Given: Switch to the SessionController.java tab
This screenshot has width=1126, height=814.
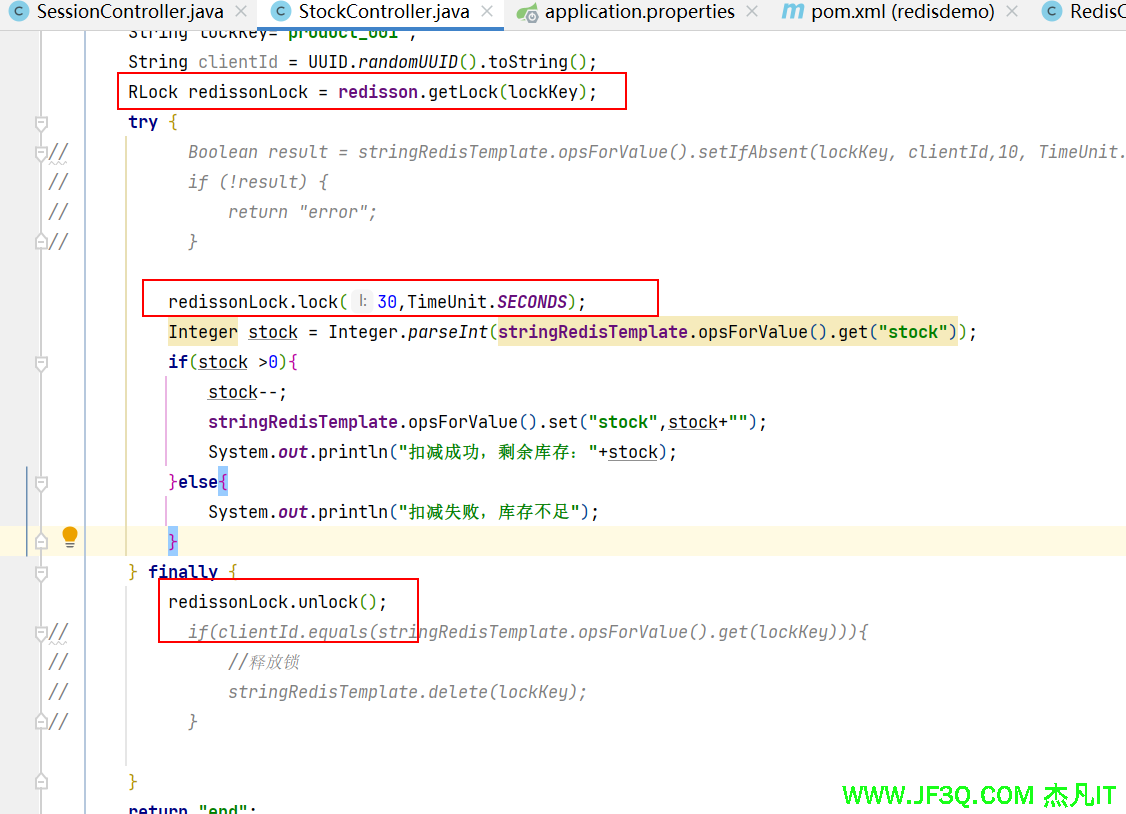Looking at the screenshot, I should (x=130, y=12).
